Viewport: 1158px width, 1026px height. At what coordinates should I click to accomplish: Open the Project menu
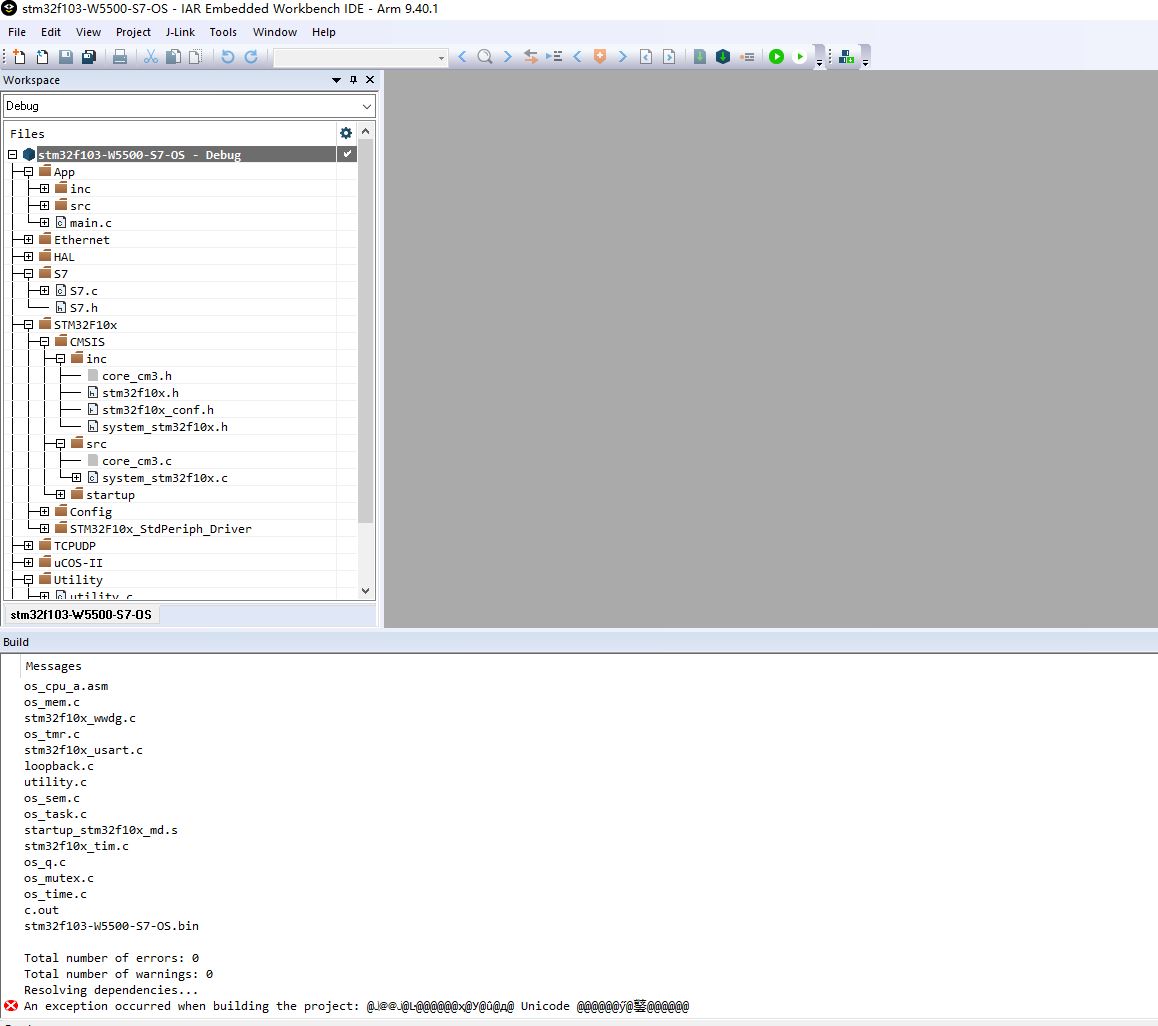pos(133,33)
